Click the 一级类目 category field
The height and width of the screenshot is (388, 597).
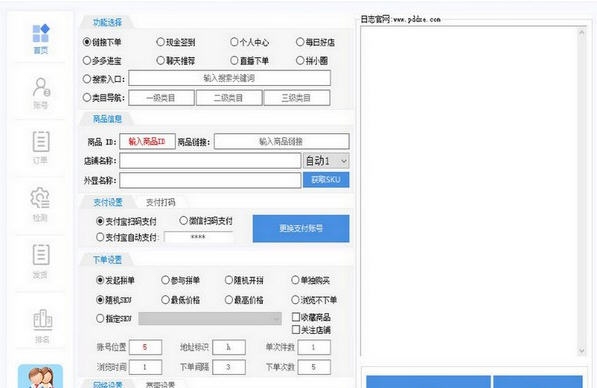161,98
